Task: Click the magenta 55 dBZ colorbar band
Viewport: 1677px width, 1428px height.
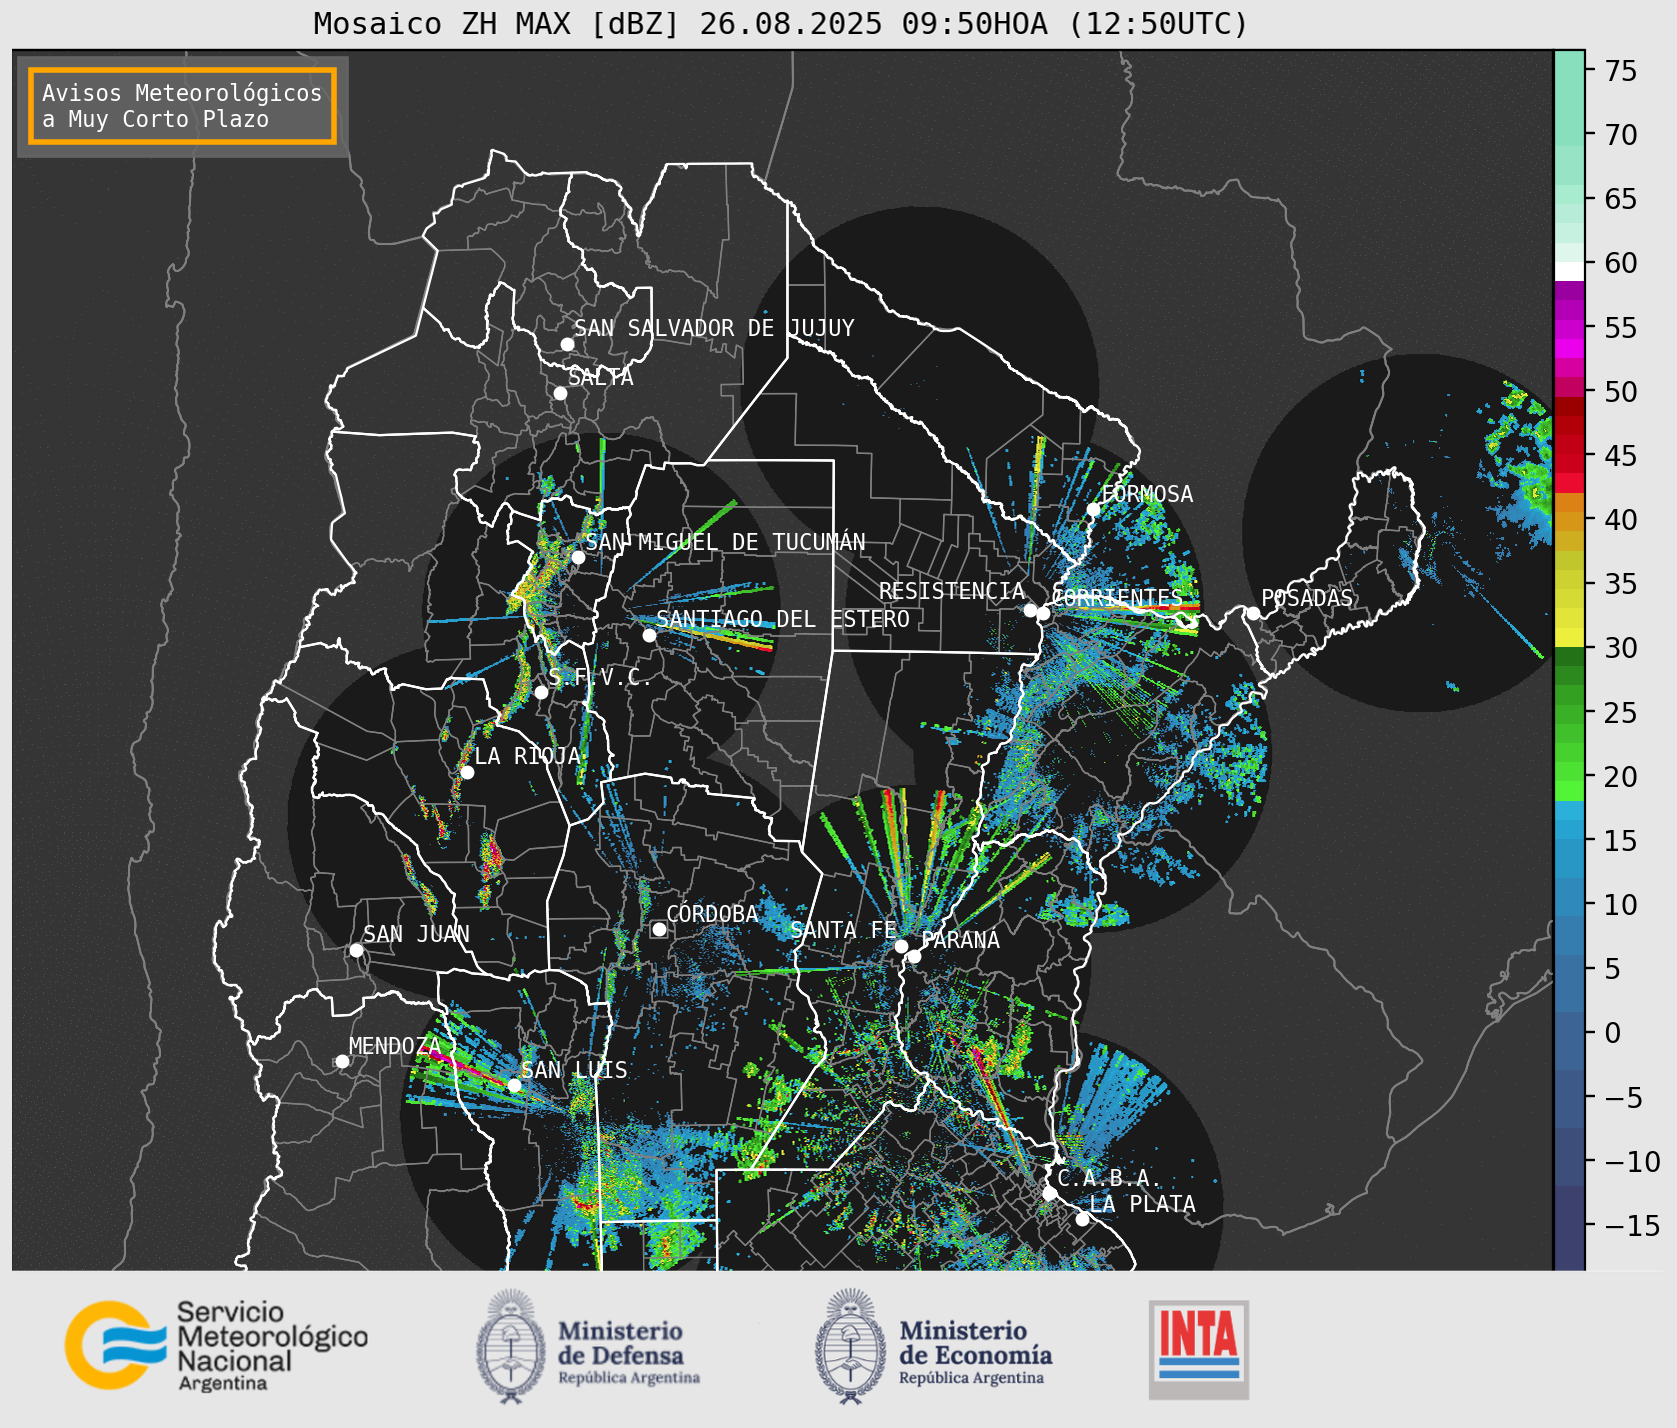Action: (x=1569, y=328)
